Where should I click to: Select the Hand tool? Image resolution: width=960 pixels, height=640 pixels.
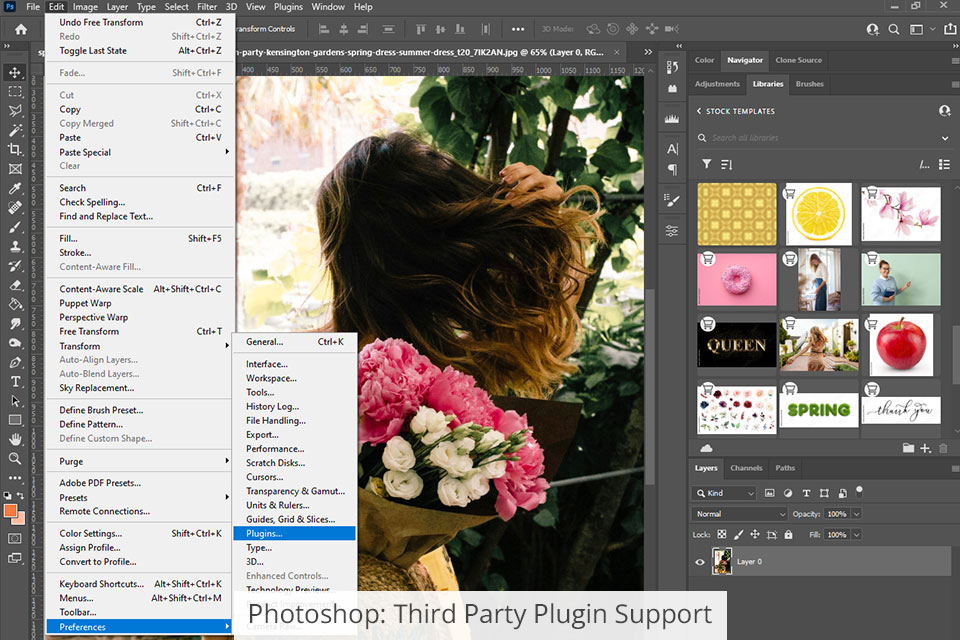pos(15,439)
